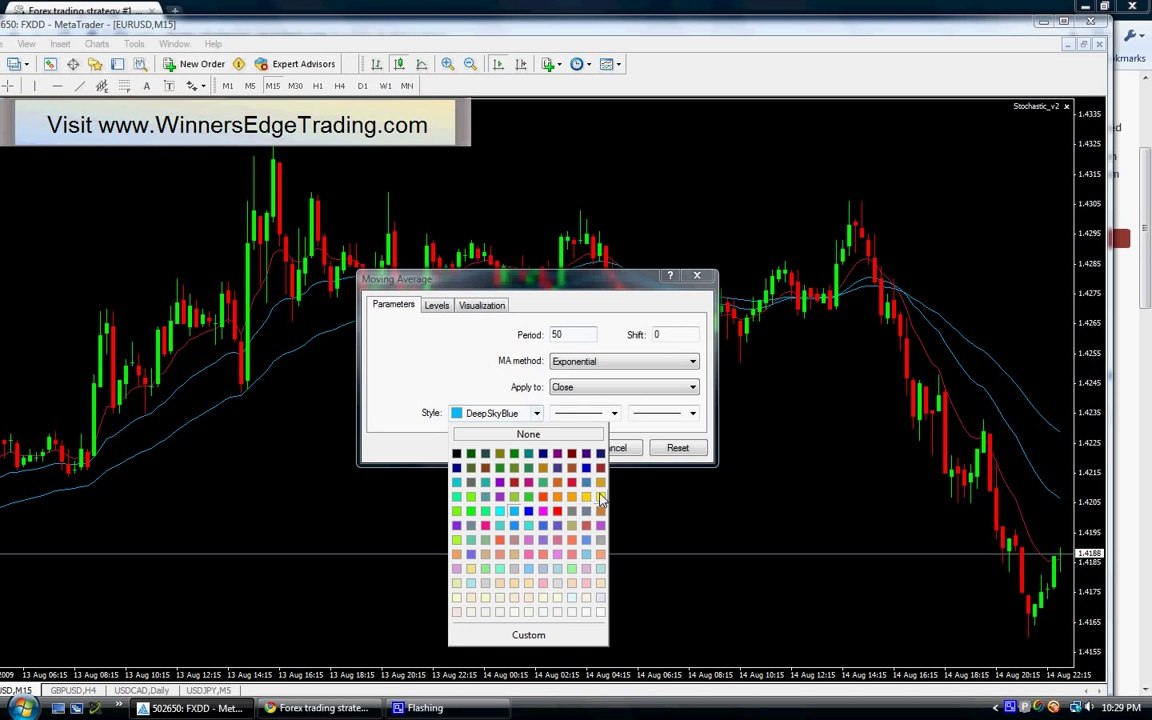Toggle the M15 timeframe button
The height and width of the screenshot is (720, 1152).
pos(273,86)
